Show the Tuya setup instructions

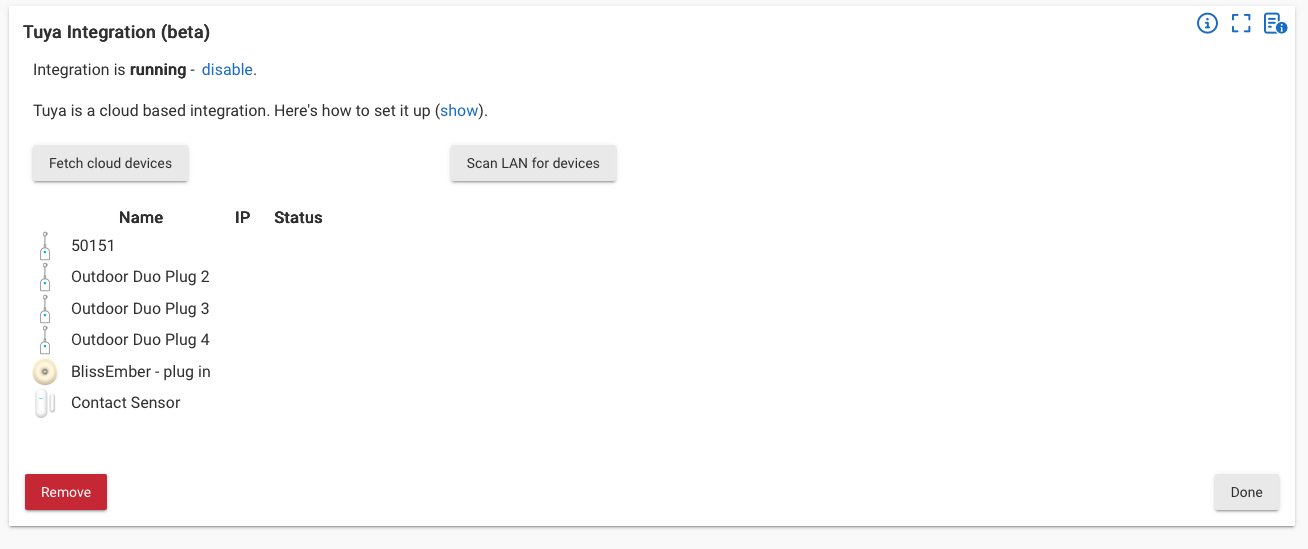[460, 110]
